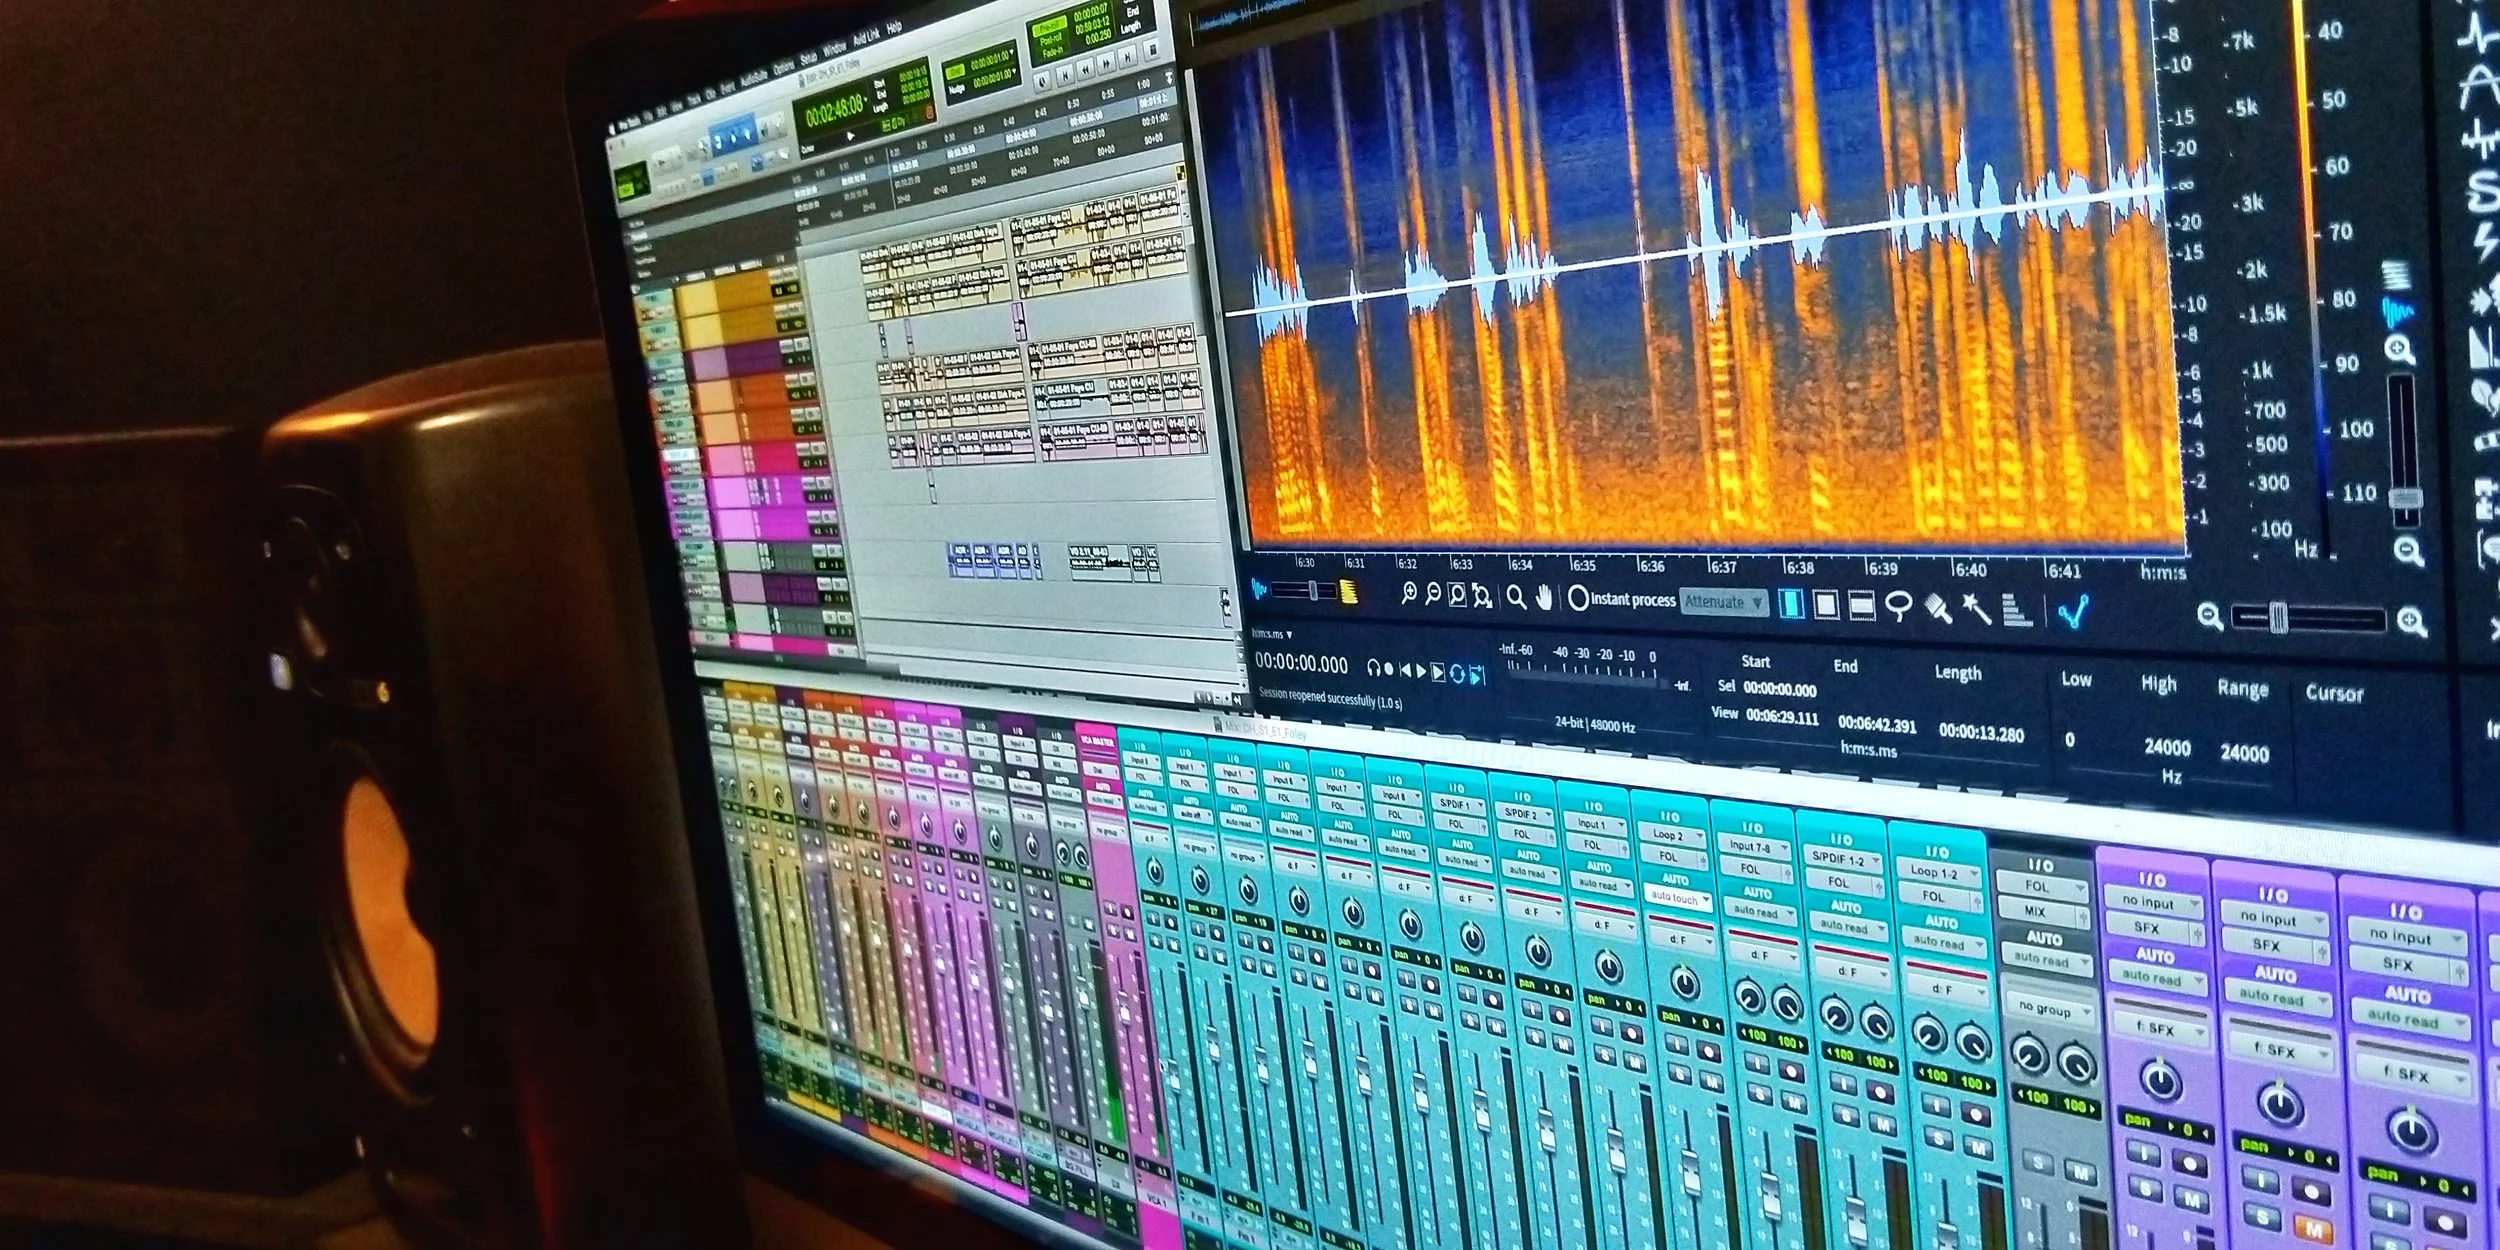Open the Attenuate mode dropdown

(x=1723, y=602)
